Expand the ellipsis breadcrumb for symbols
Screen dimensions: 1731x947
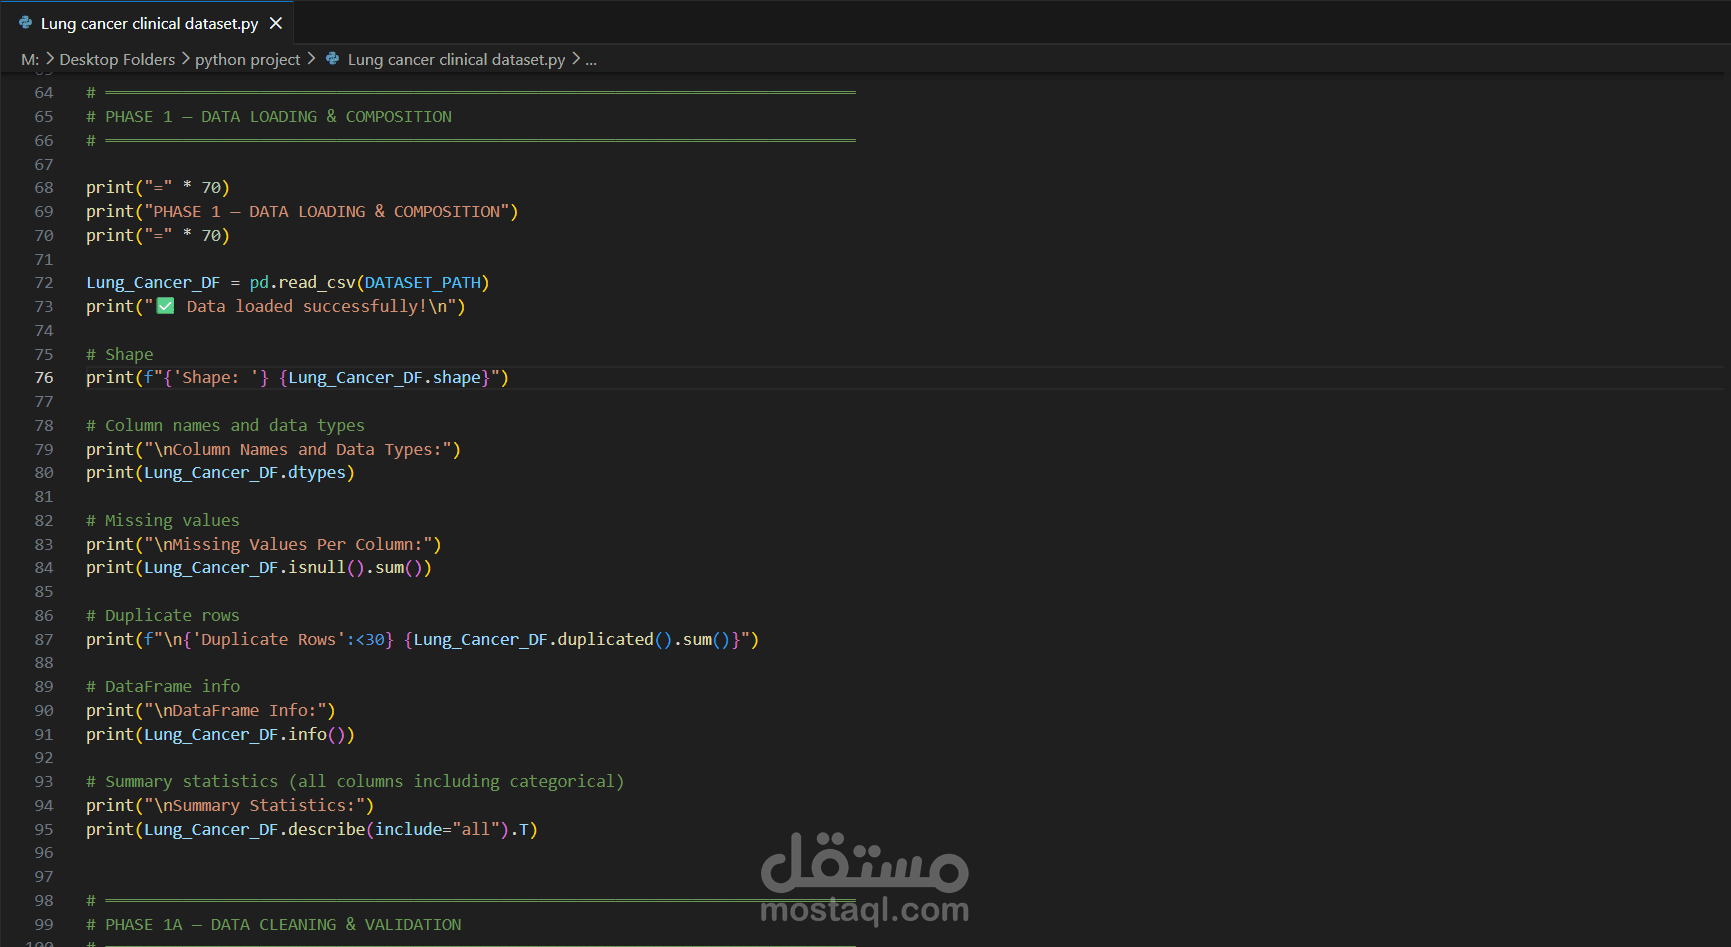tap(591, 60)
